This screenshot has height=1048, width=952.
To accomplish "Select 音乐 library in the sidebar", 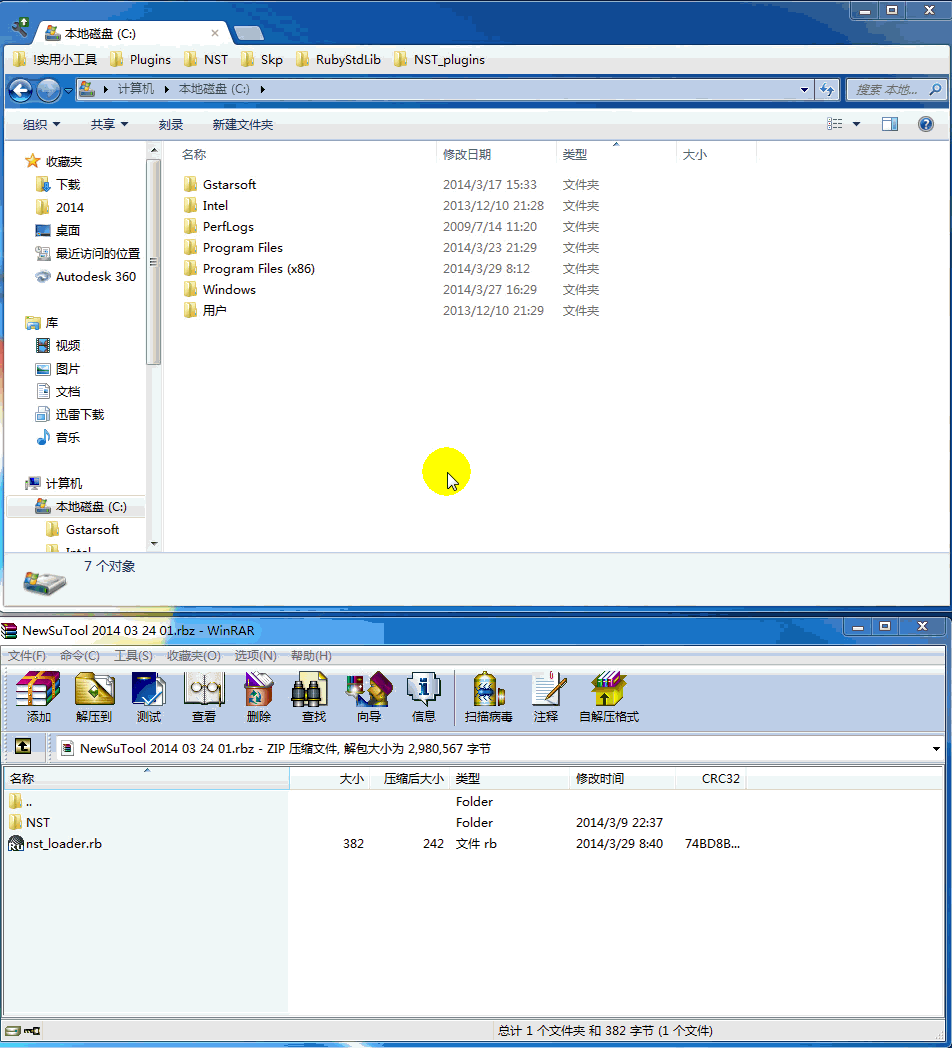I will point(58,438).
